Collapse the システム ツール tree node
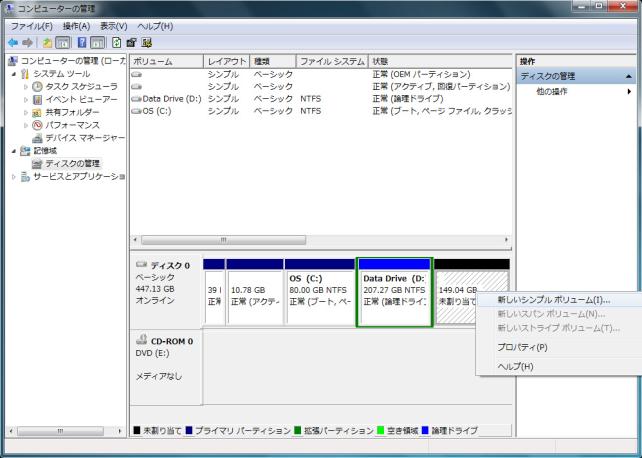Image resolution: width=642 pixels, height=458 pixels. pyautogui.click(x=14, y=74)
